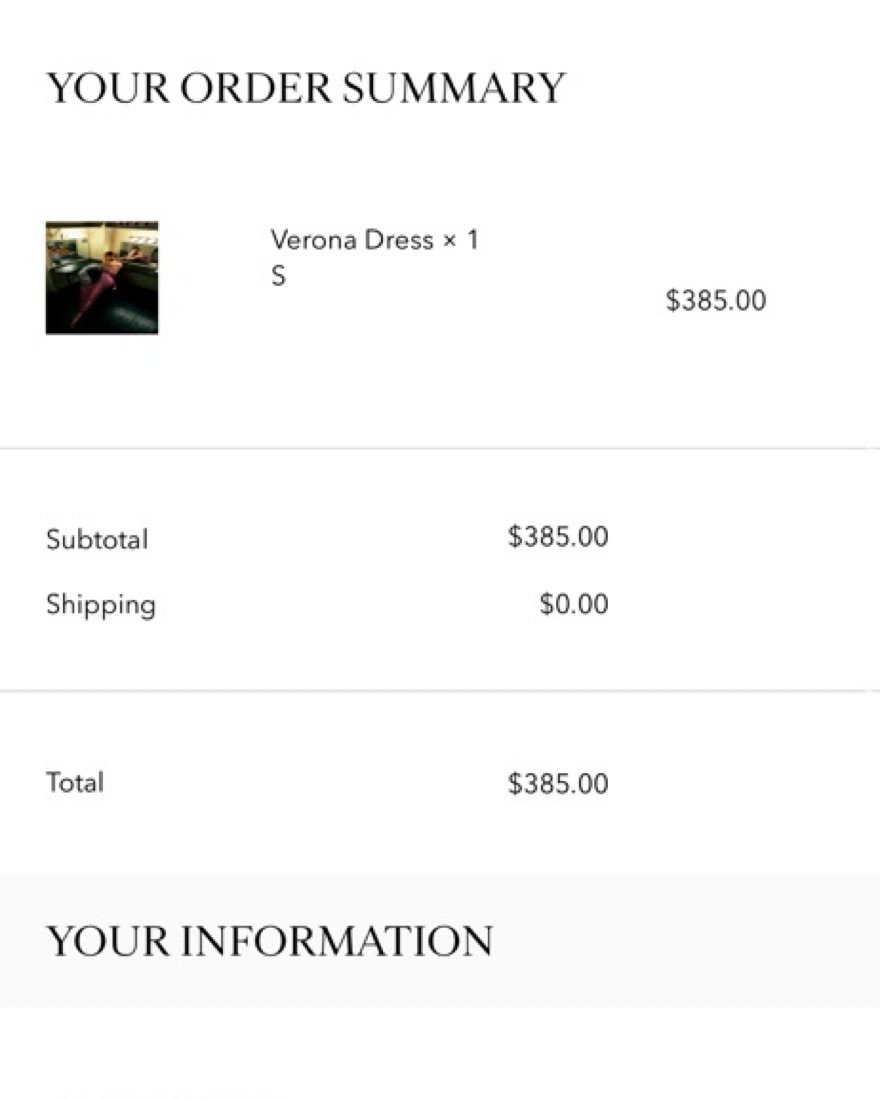Screen dimensions: 880x1099
Task: Click the "Subtotal" label
Action: click(x=97, y=540)
